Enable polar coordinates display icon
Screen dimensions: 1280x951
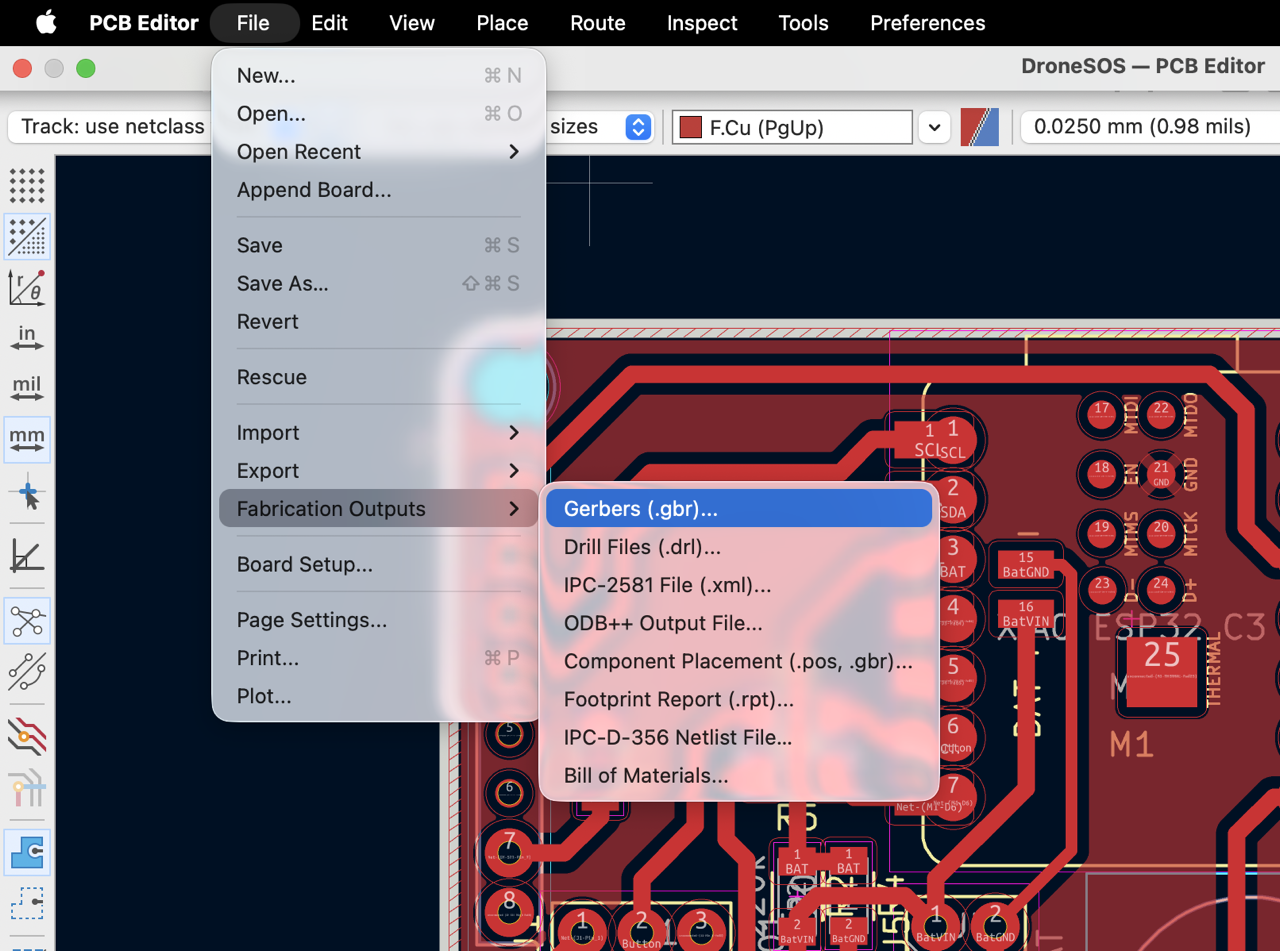pyautogui.click(x=27, y=287)
